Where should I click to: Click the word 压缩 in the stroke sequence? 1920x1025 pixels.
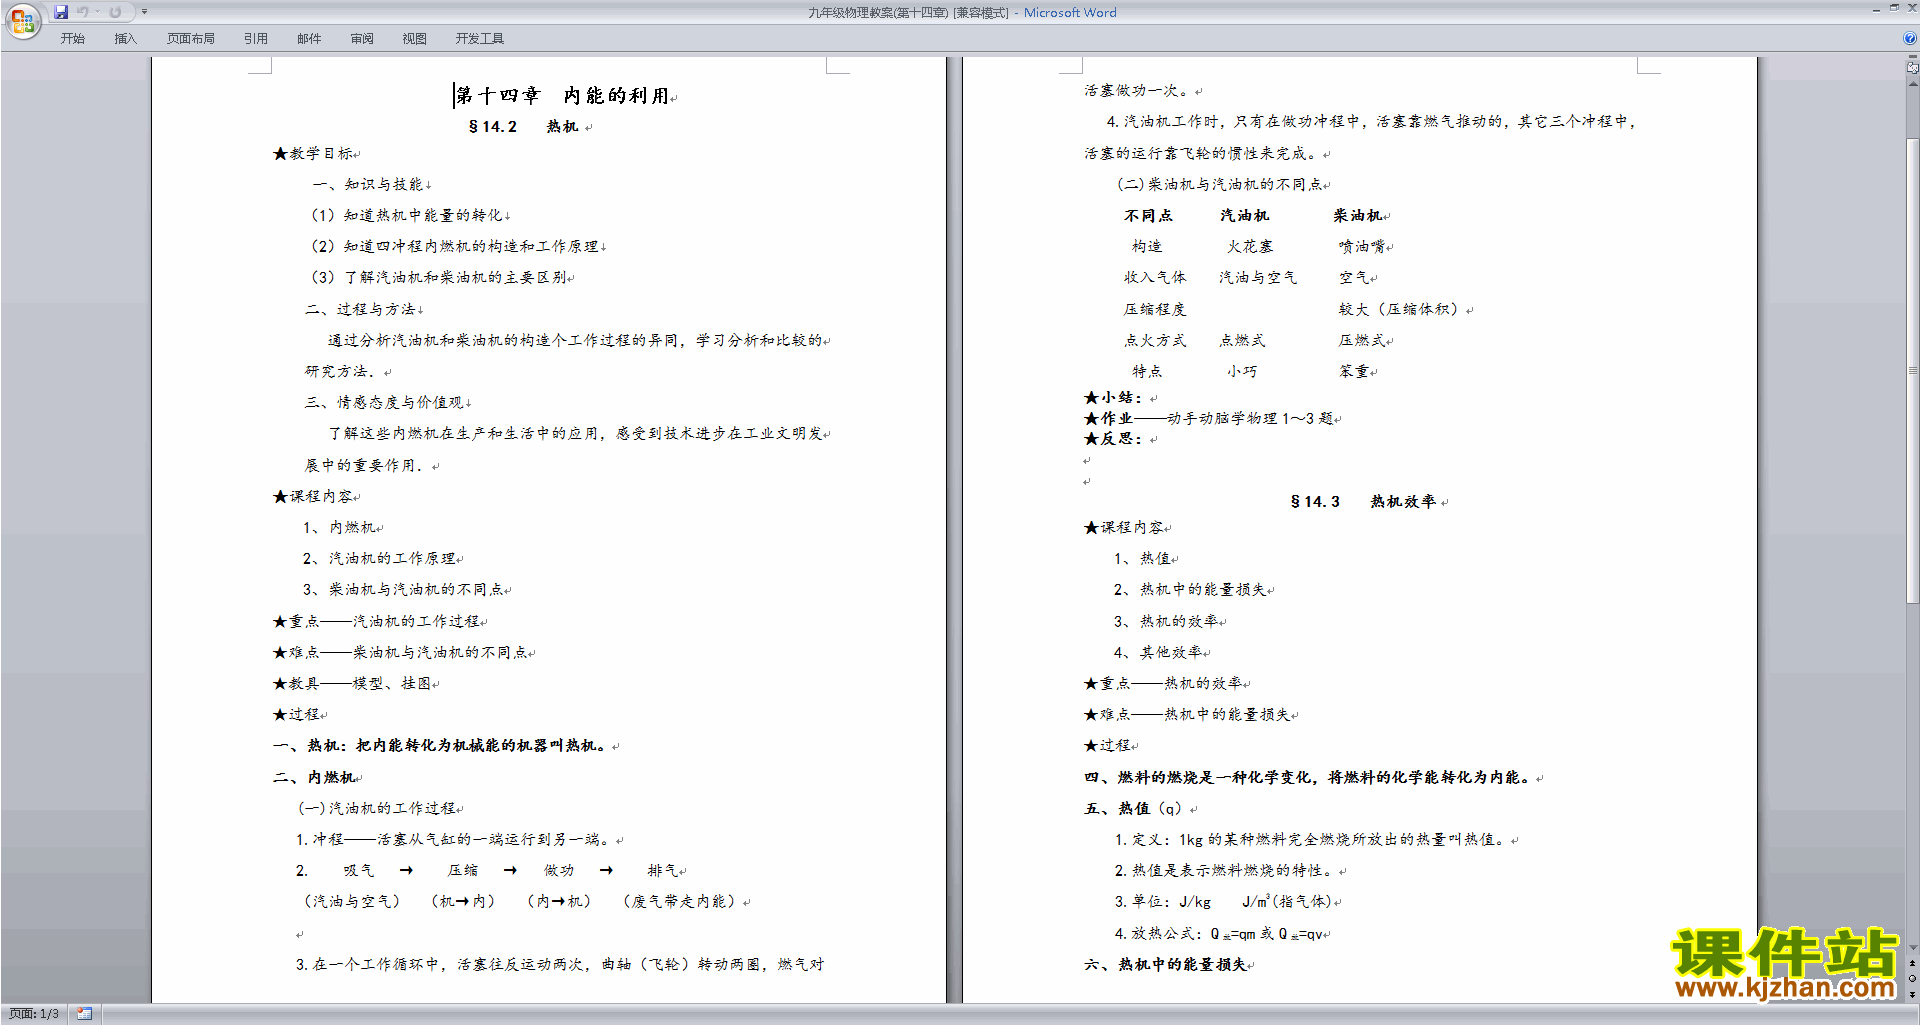(463, 870)
